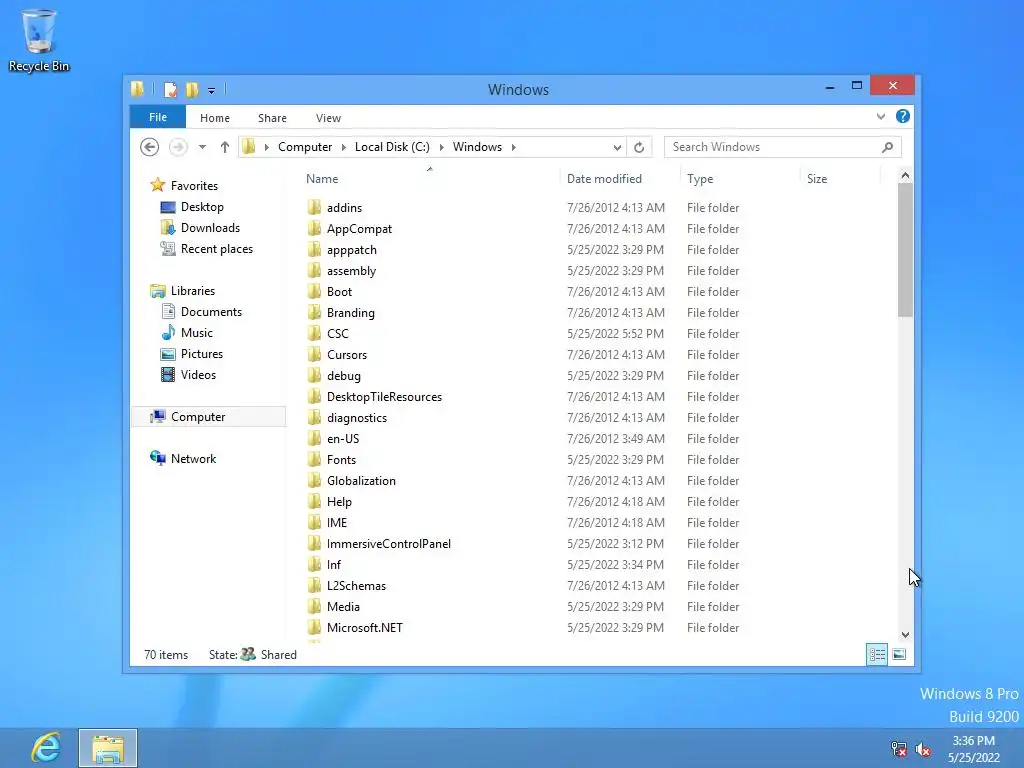The image size is (1024, 768).
Task: Select the AppCompat folder icon
Action: (315, 229)
